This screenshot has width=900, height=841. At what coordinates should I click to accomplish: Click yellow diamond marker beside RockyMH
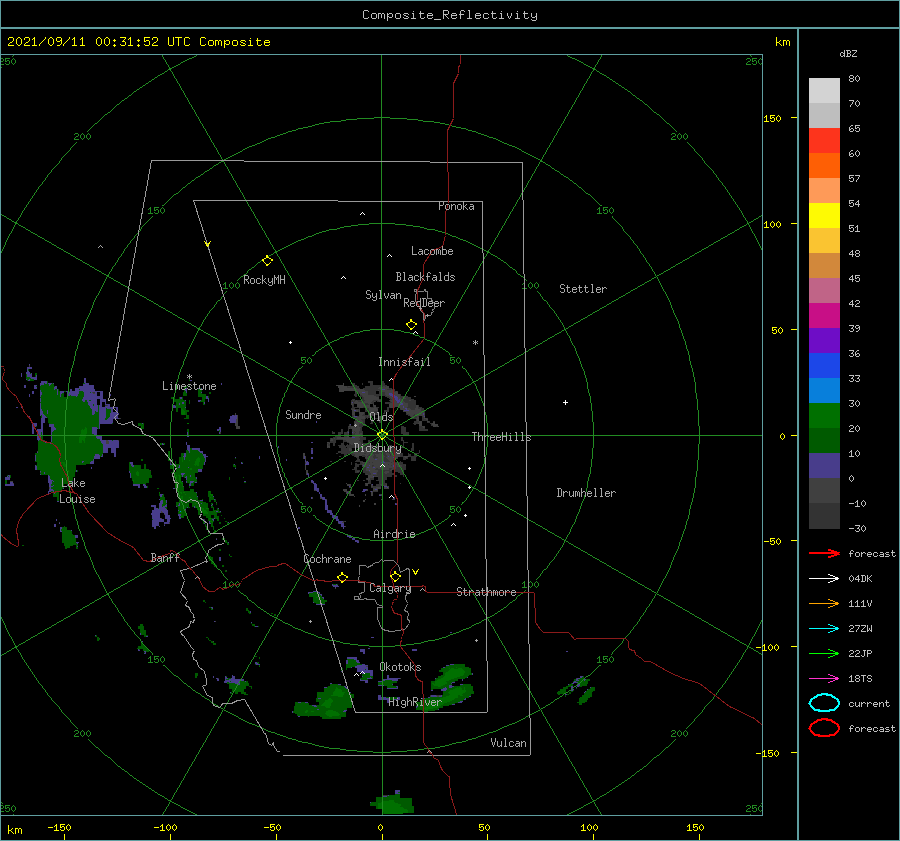[x=267, y=261]
